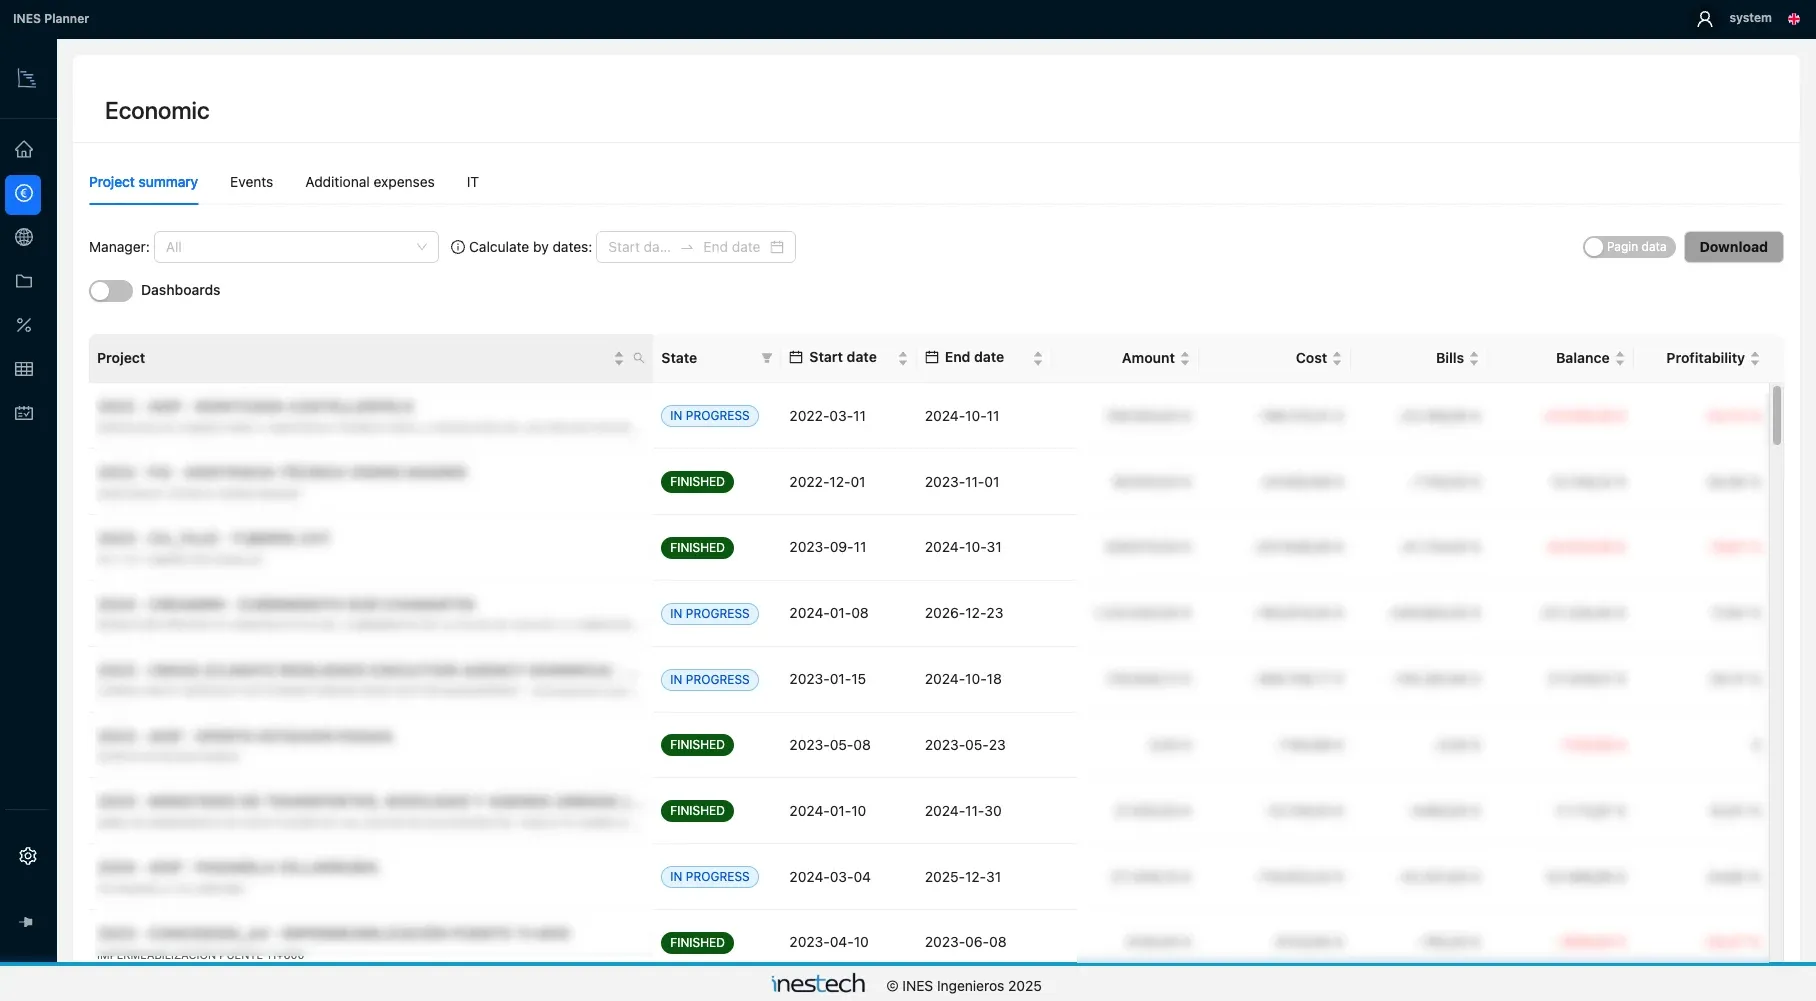The width and height of the screenshot is (1816, 1001).
Task: Open the system user menu
Action: pyautogui.click(x=1735, y=18)
